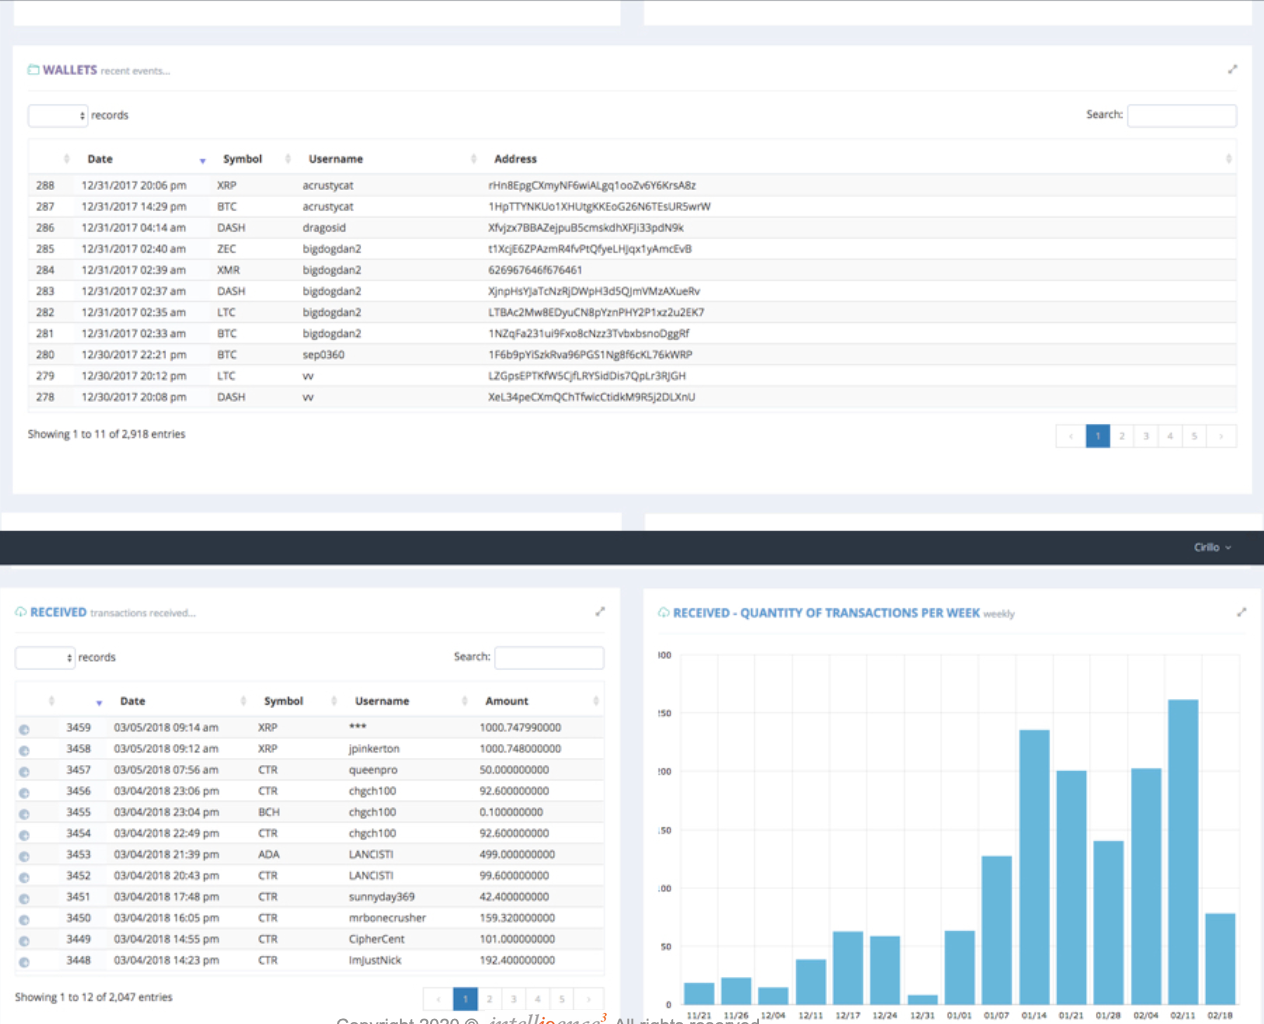Click the tallest bar for week 02/11

click(x=1183, y=850)
